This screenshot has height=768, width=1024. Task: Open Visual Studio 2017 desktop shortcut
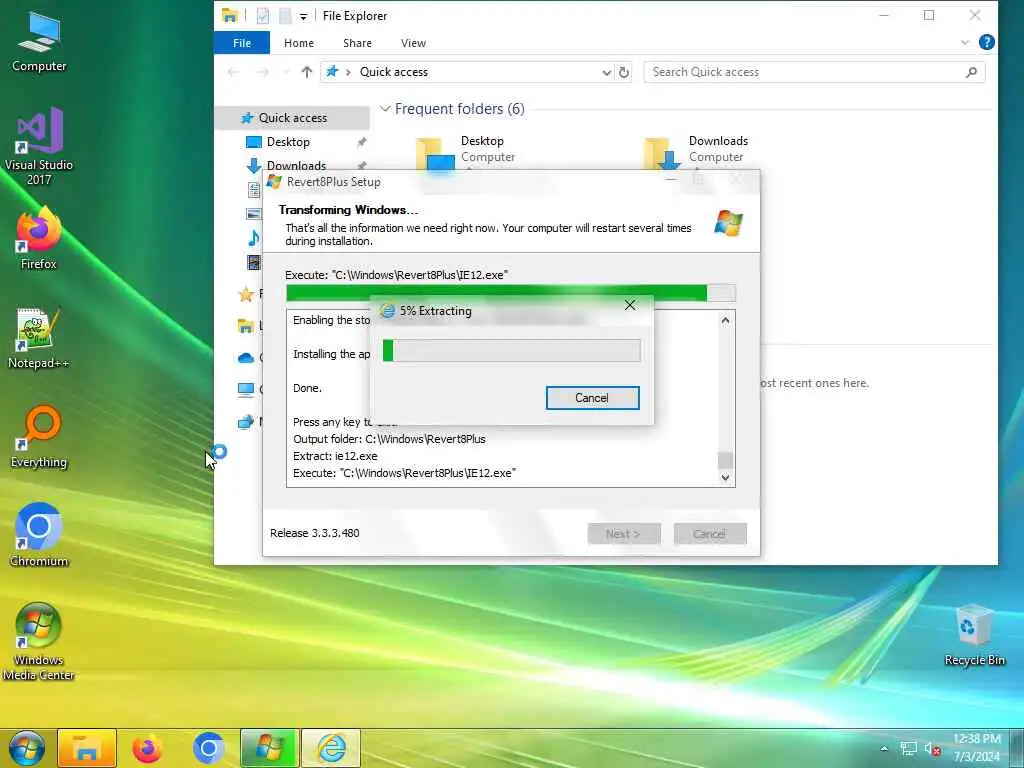39,146
